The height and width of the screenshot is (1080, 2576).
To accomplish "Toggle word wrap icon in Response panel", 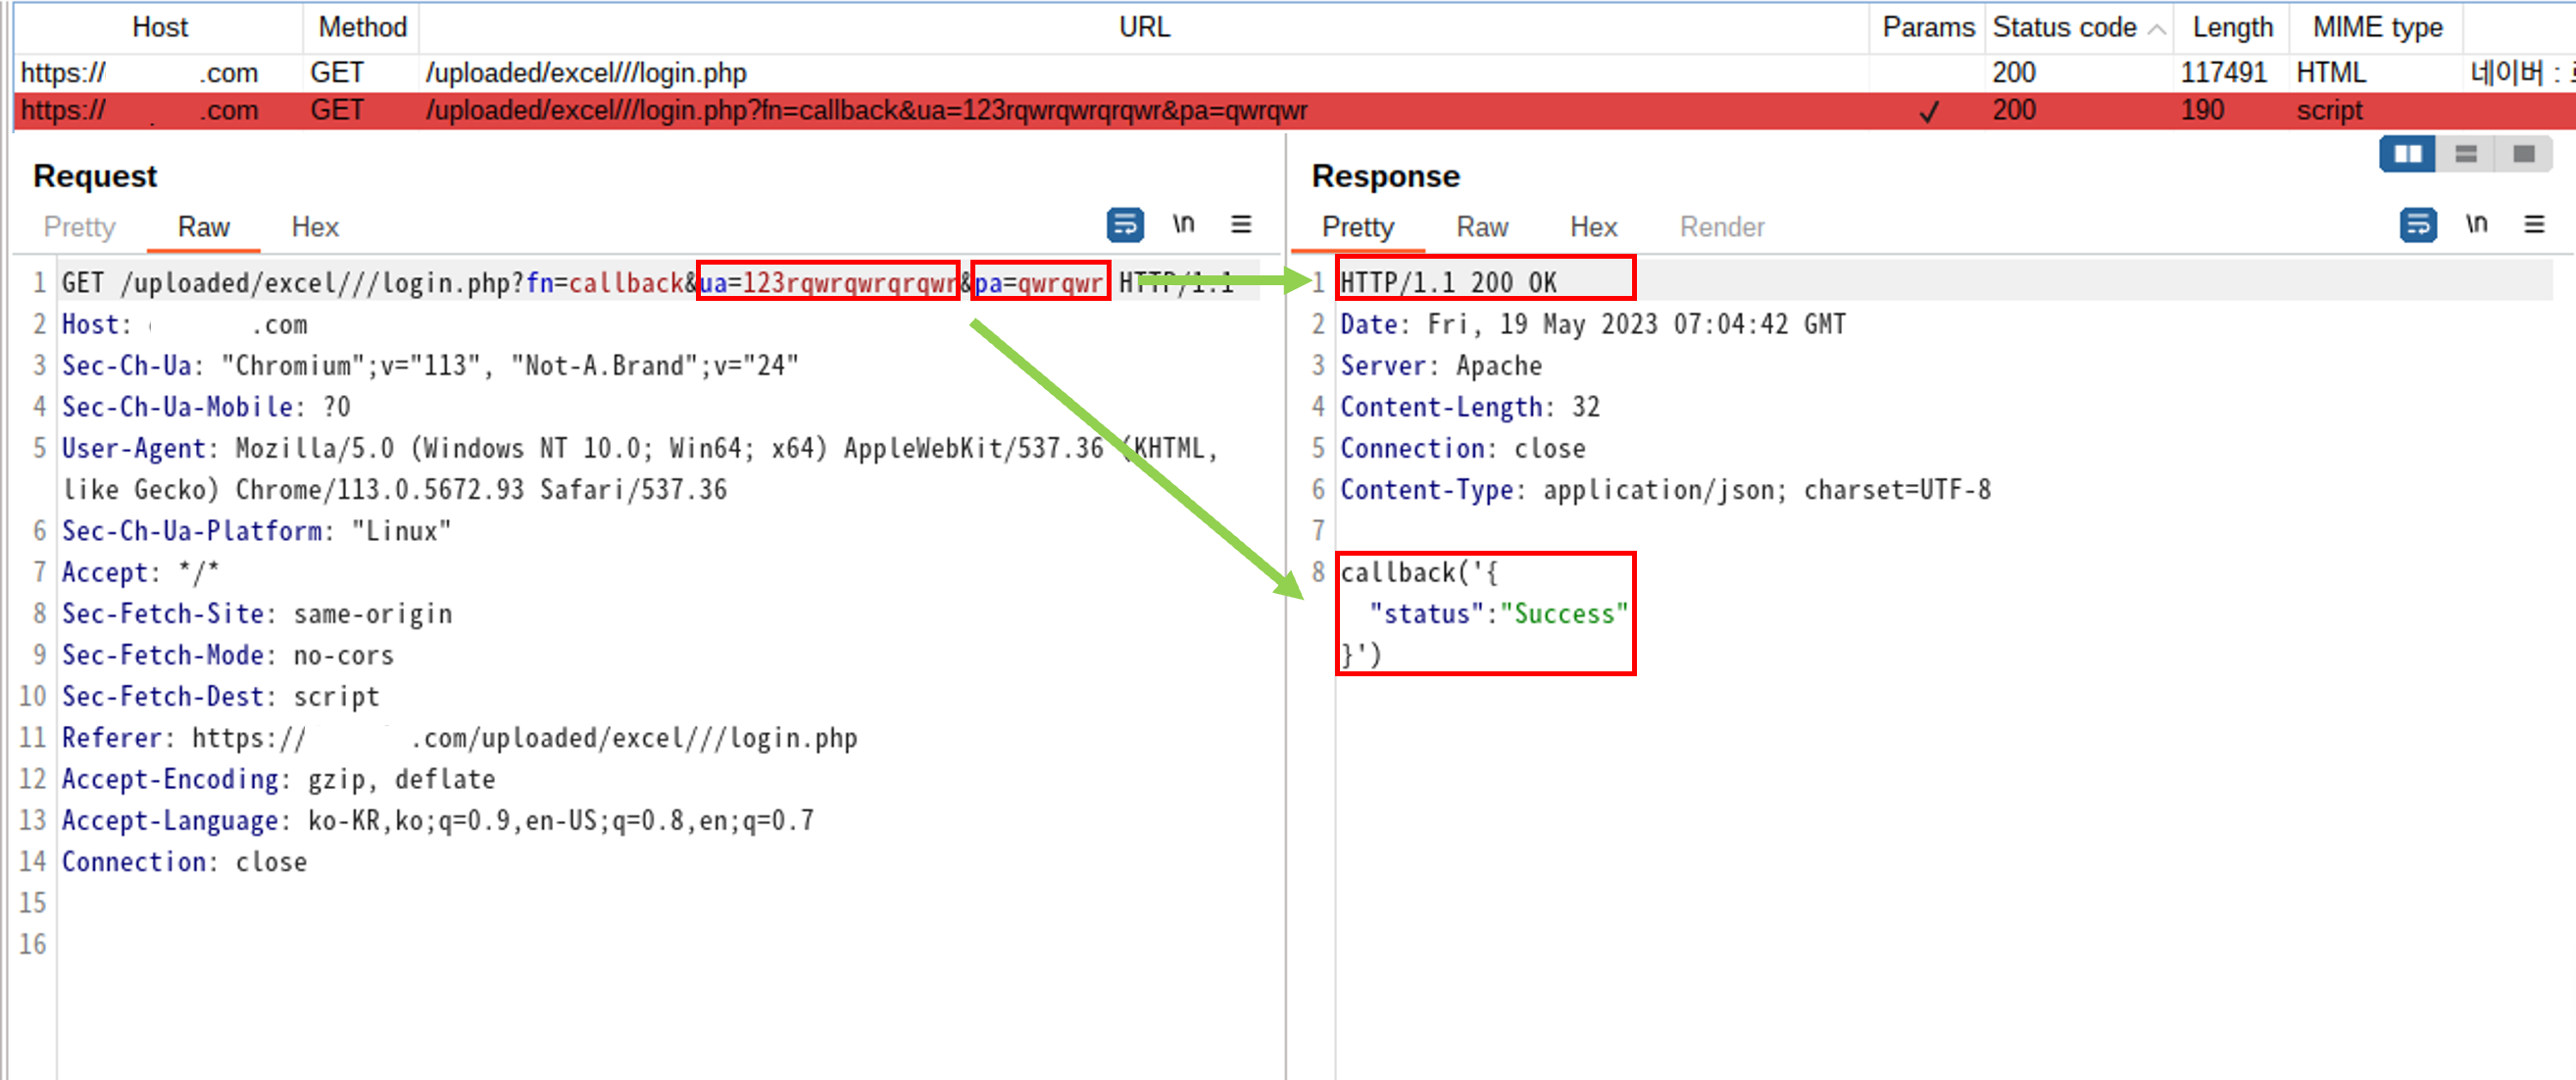I will point(2417,224).
